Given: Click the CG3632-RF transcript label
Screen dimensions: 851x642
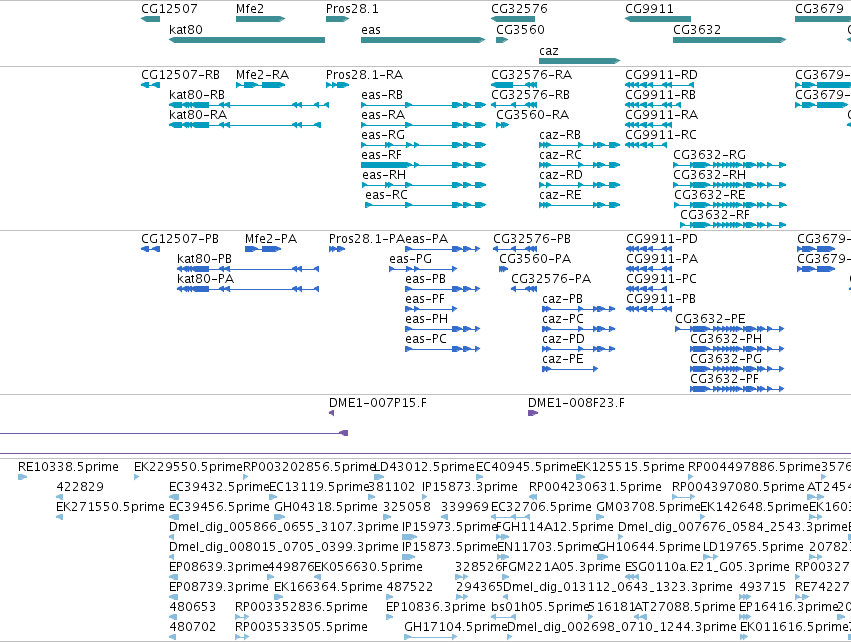Looking at the screenshot, I should pyautogui.click(x=715, y=215).
